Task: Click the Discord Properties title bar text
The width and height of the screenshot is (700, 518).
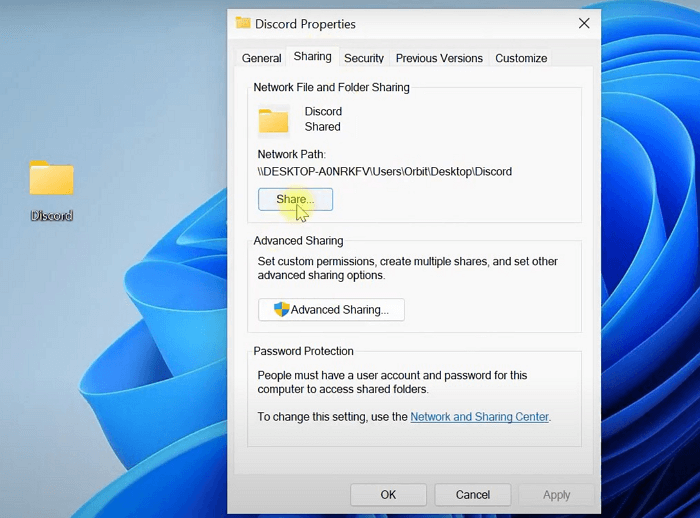Action: coord(305,24)
